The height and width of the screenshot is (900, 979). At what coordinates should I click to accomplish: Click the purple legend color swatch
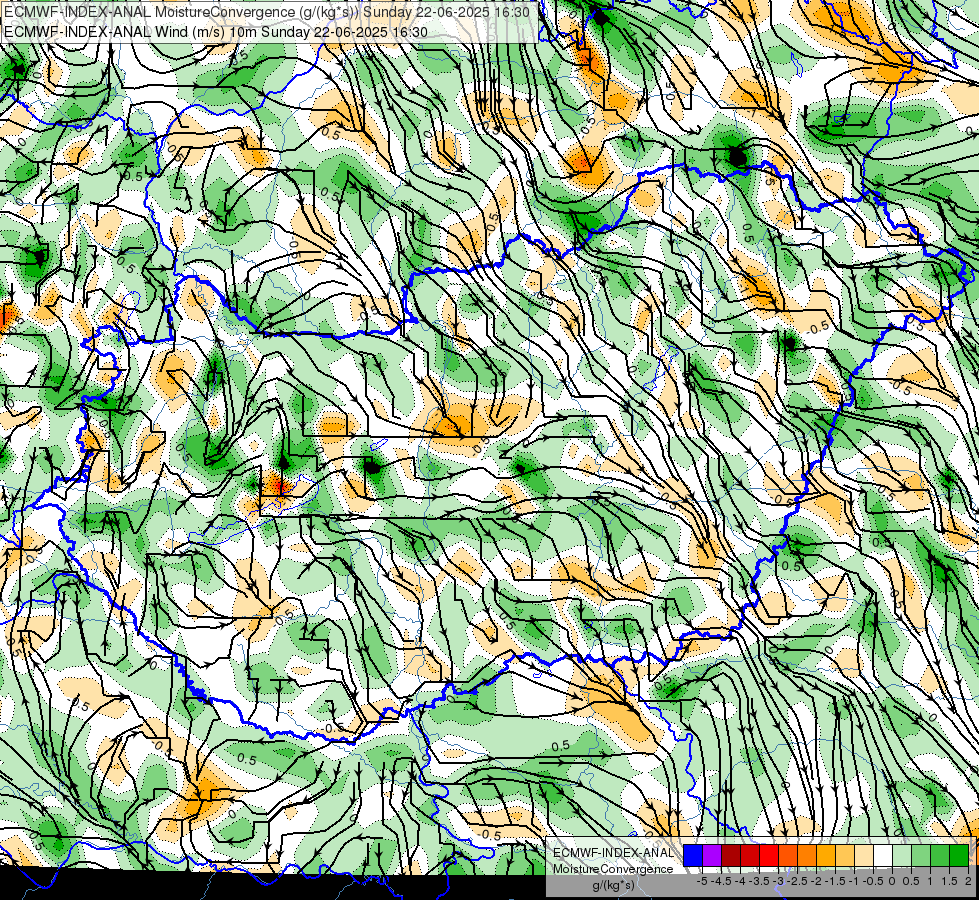pos(712,855)
